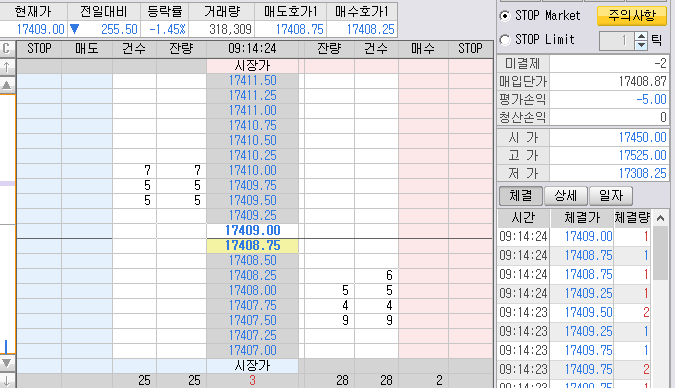Select price 17410.00 in the ladder
The height and width of the screenshot is (388, 675).
pyautogui.click(x=252, y=171)
